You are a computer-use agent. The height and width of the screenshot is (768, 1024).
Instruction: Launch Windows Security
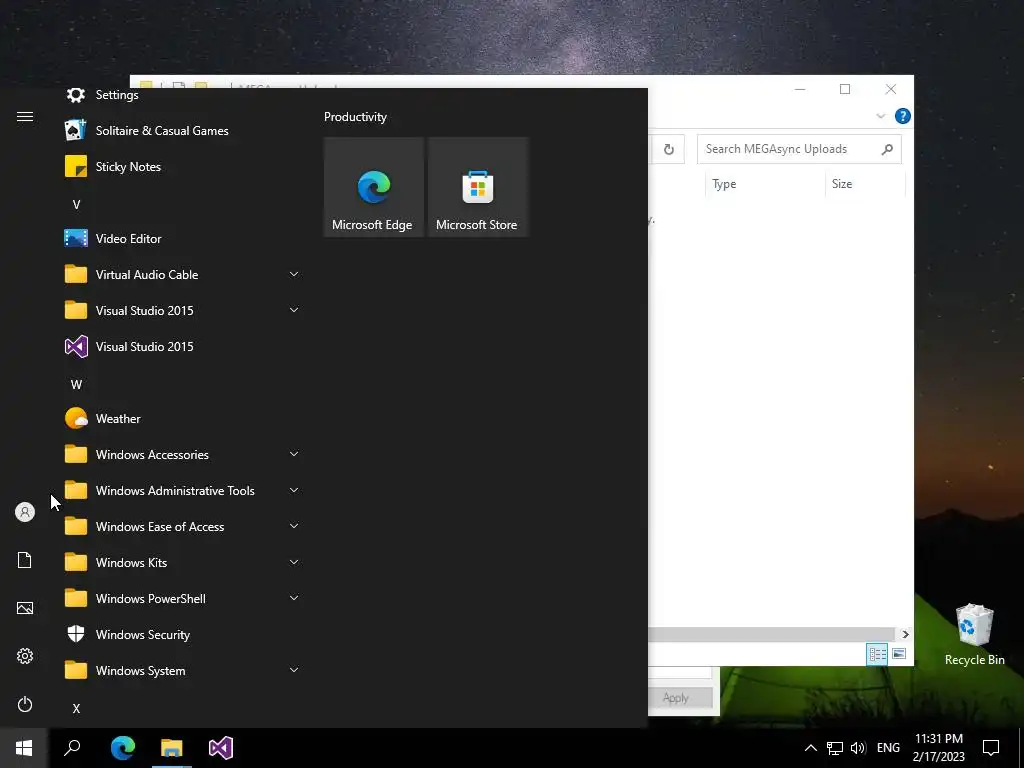[x=181, y=635]
